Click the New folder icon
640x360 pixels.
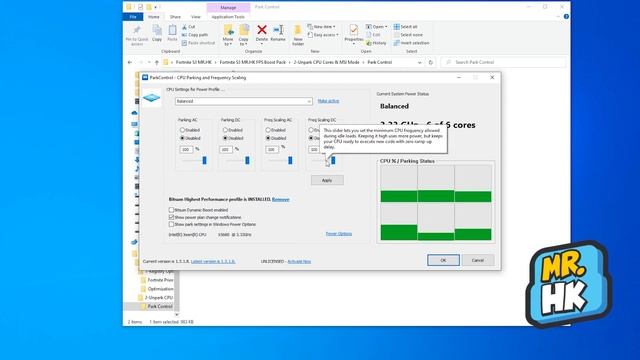[298, 30]
